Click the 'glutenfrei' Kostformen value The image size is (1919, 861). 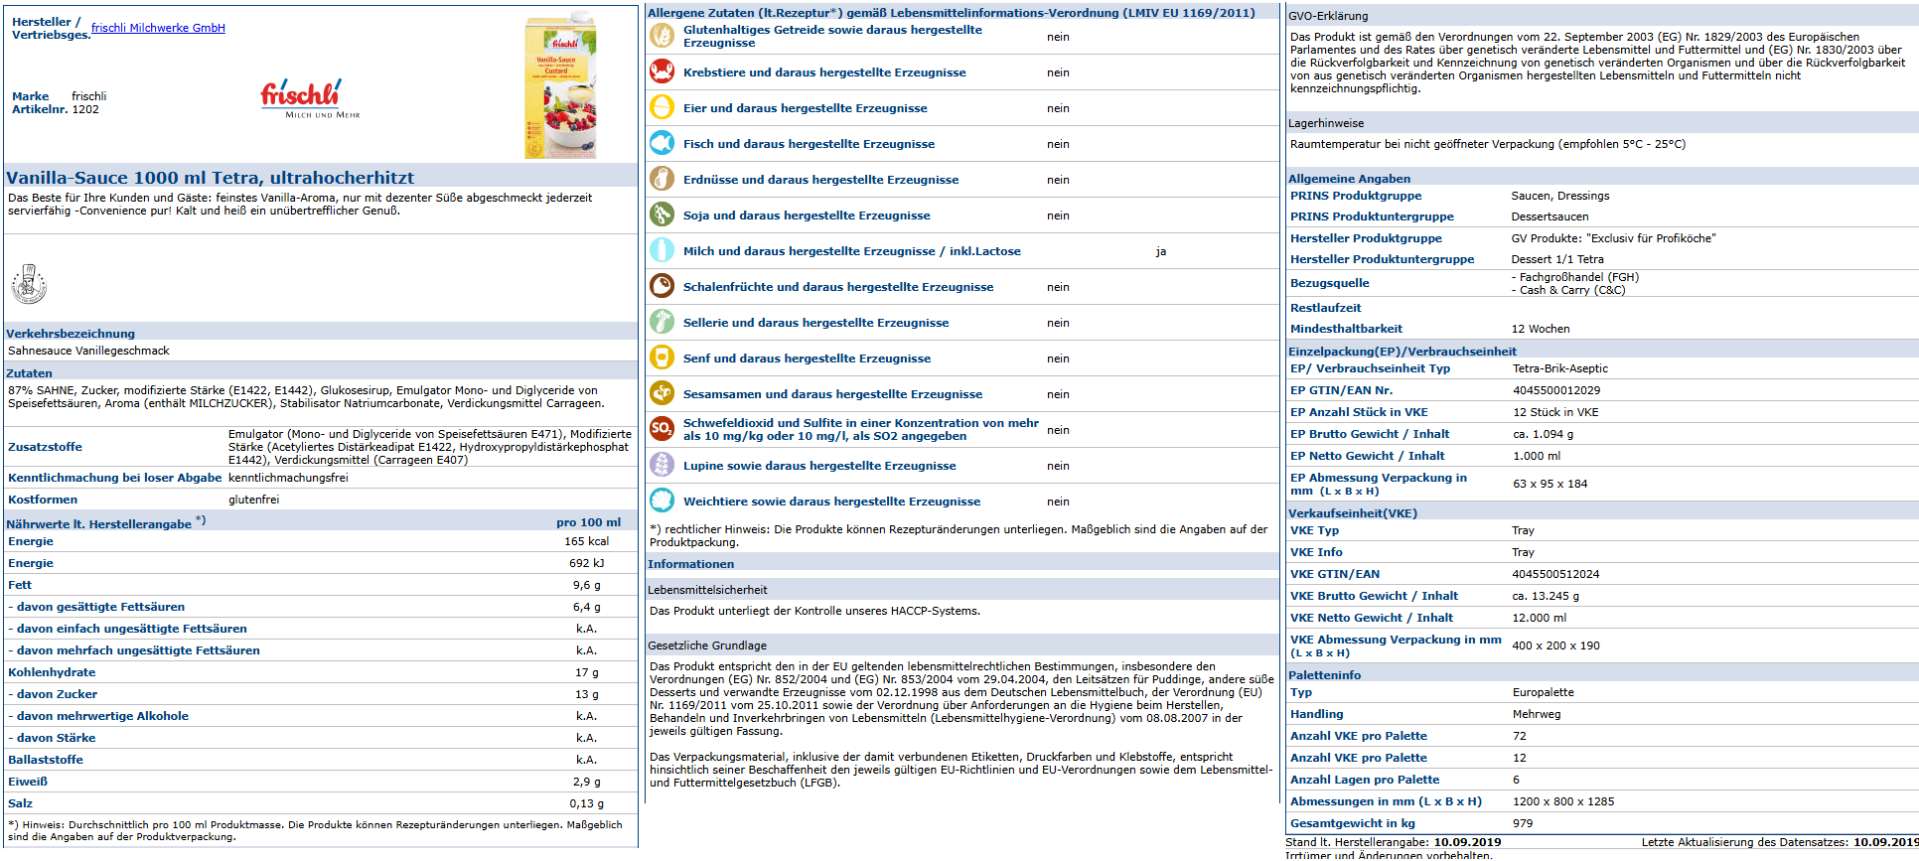(254, 500)
